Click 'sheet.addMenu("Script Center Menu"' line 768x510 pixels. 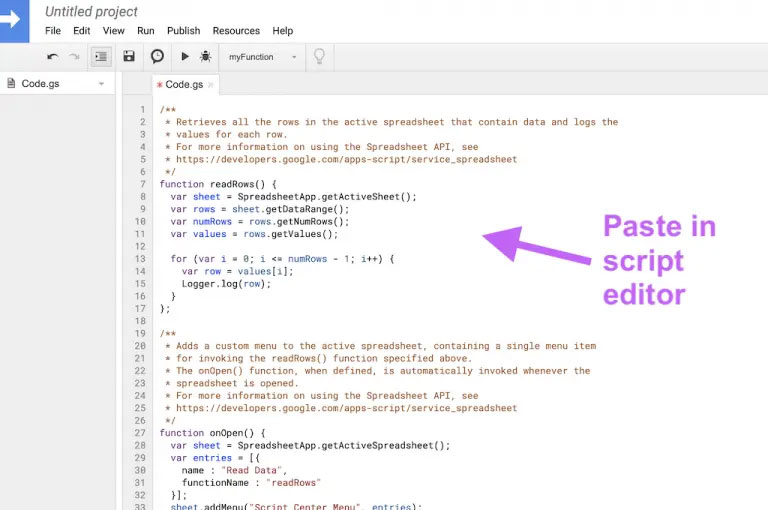[296, 506]
